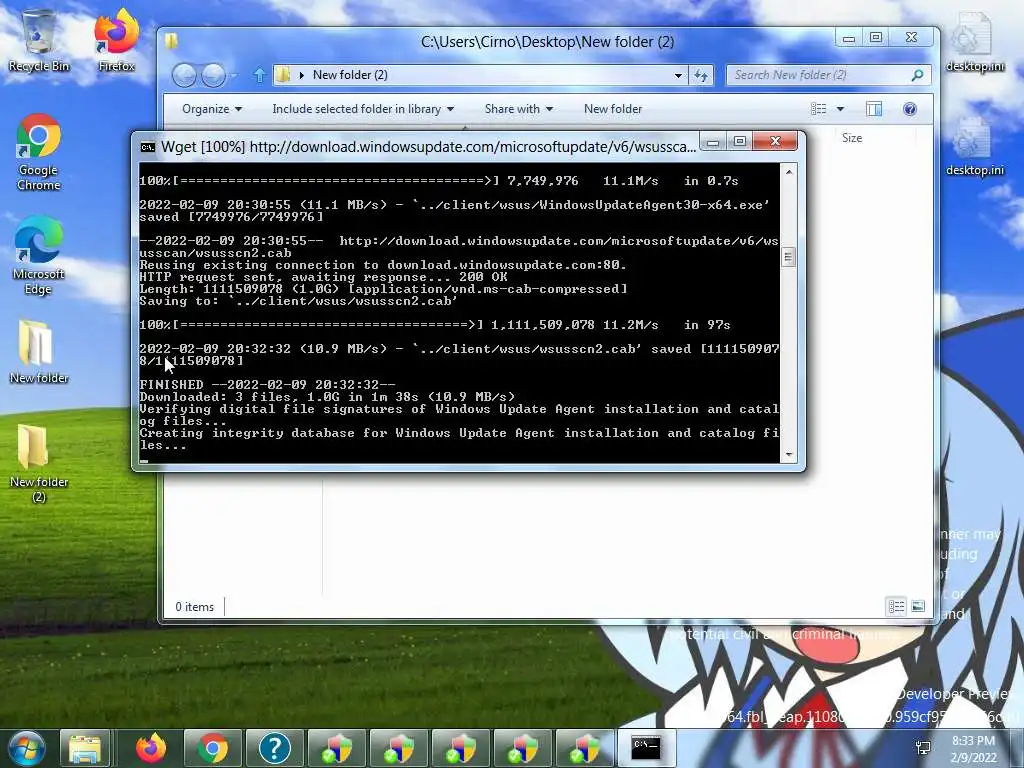This screenshot has width=1024, height=768.
Task: Expand the address bar history dropdown
Action: (x=678, y=76)
